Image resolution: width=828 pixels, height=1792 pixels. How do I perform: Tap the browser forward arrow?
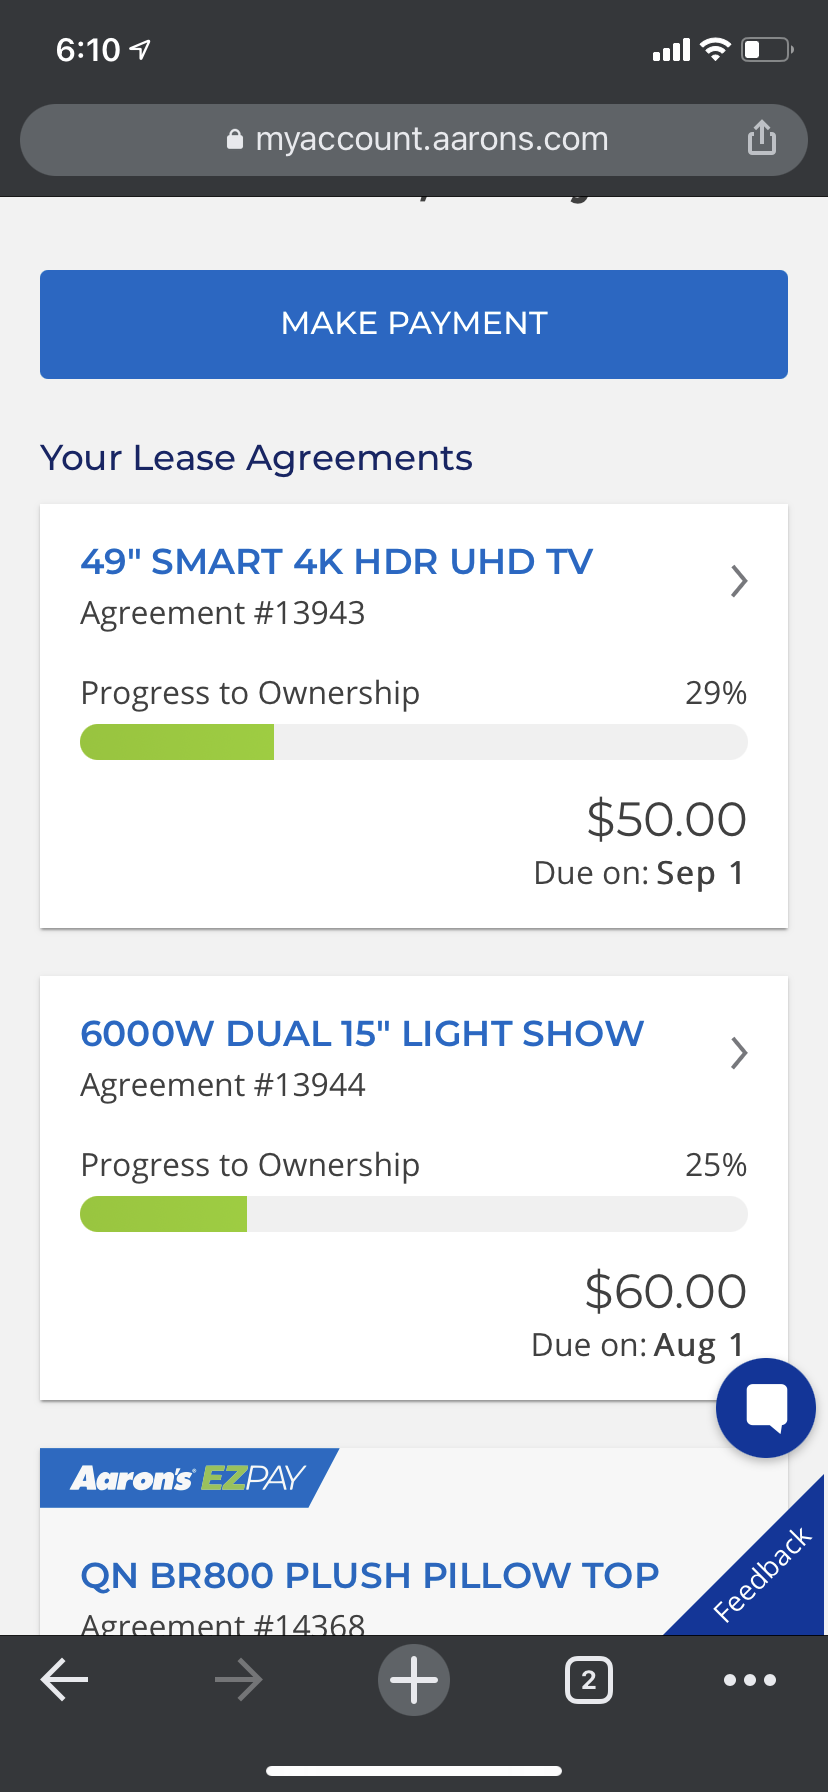tap(238, 1680)
